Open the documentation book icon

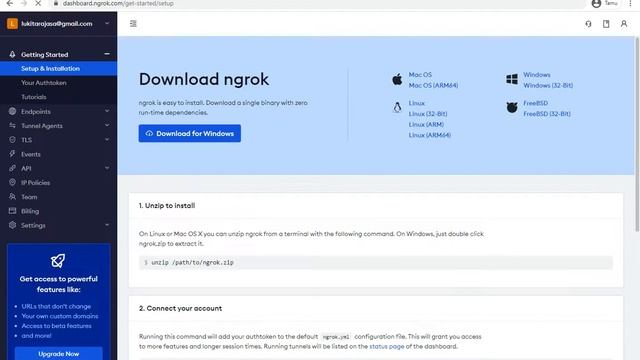click(x=606, y=24)
